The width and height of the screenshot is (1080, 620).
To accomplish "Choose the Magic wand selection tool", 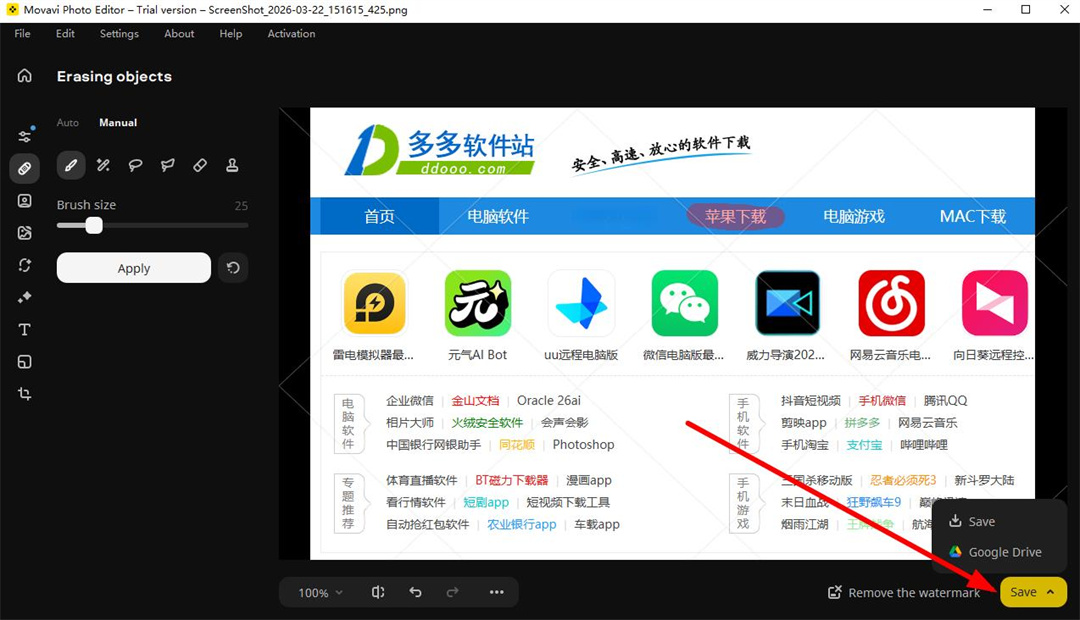I will tap(103, 165).
